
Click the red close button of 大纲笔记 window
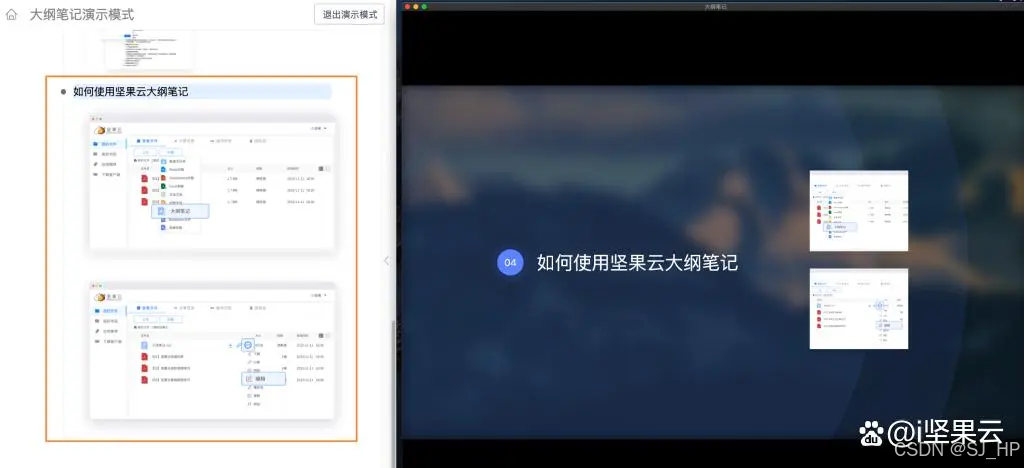click(408, 7)
